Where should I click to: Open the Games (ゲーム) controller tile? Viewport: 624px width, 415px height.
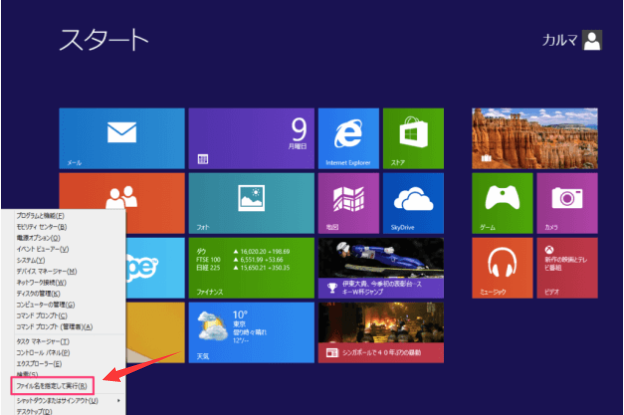[x=502, y=203]
